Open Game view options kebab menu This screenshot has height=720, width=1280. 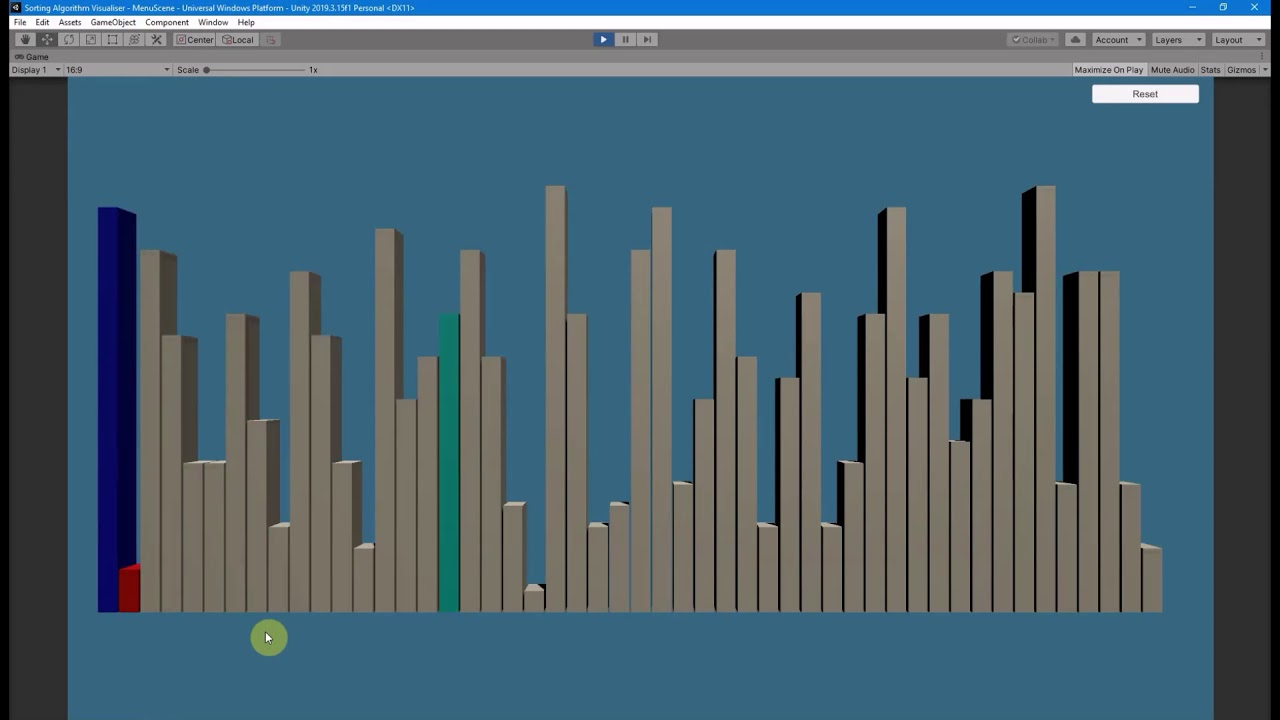[1264, 57]
